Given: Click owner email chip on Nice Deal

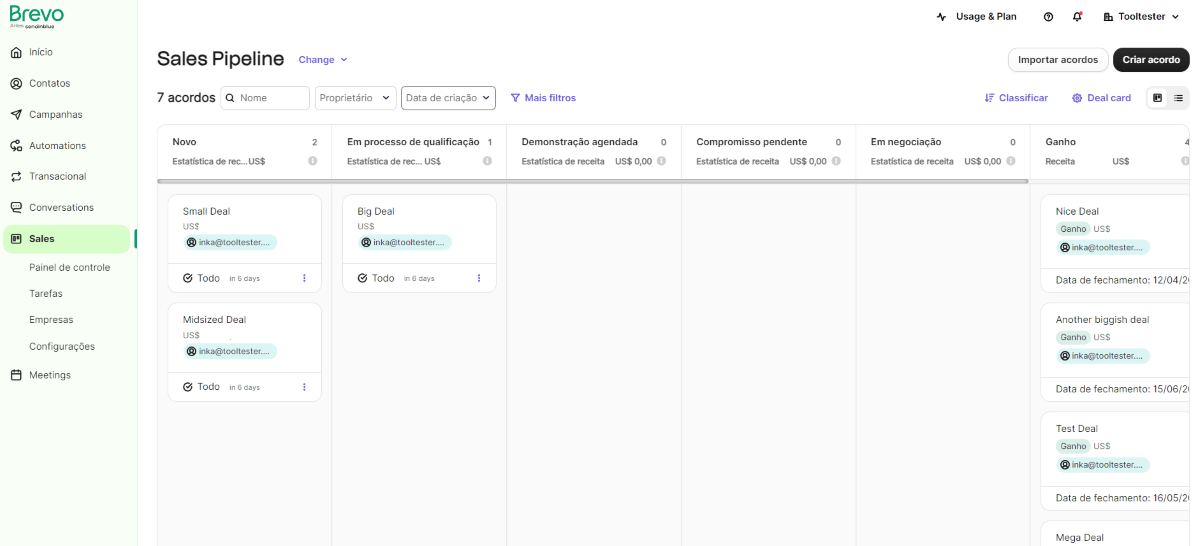Looking at the screenshot, I should tap(1103, 247).
